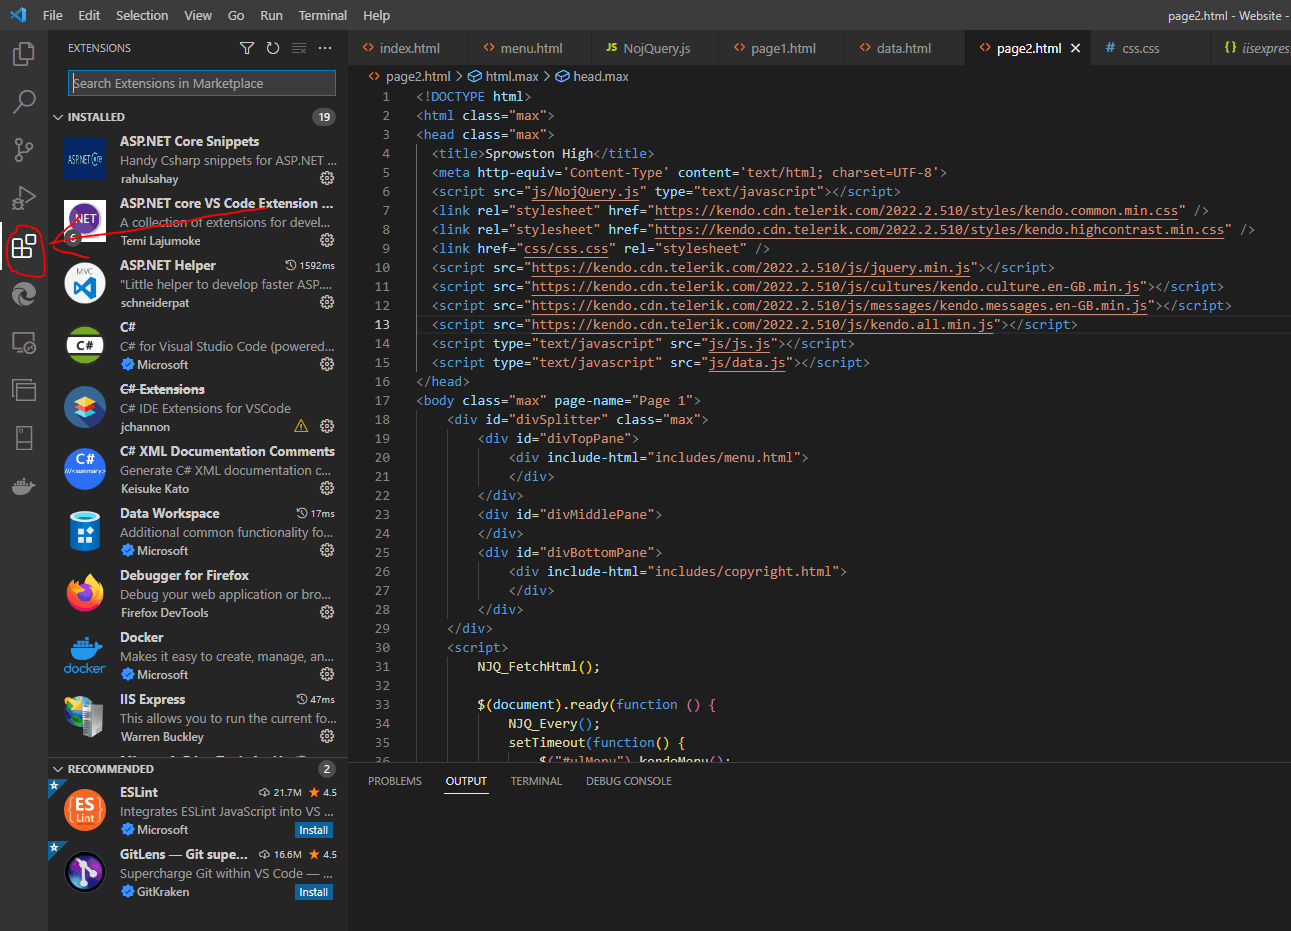Screen dimensions: 1291x931
Task: Switch to index.html editor tab
Action: coord(408,48)
